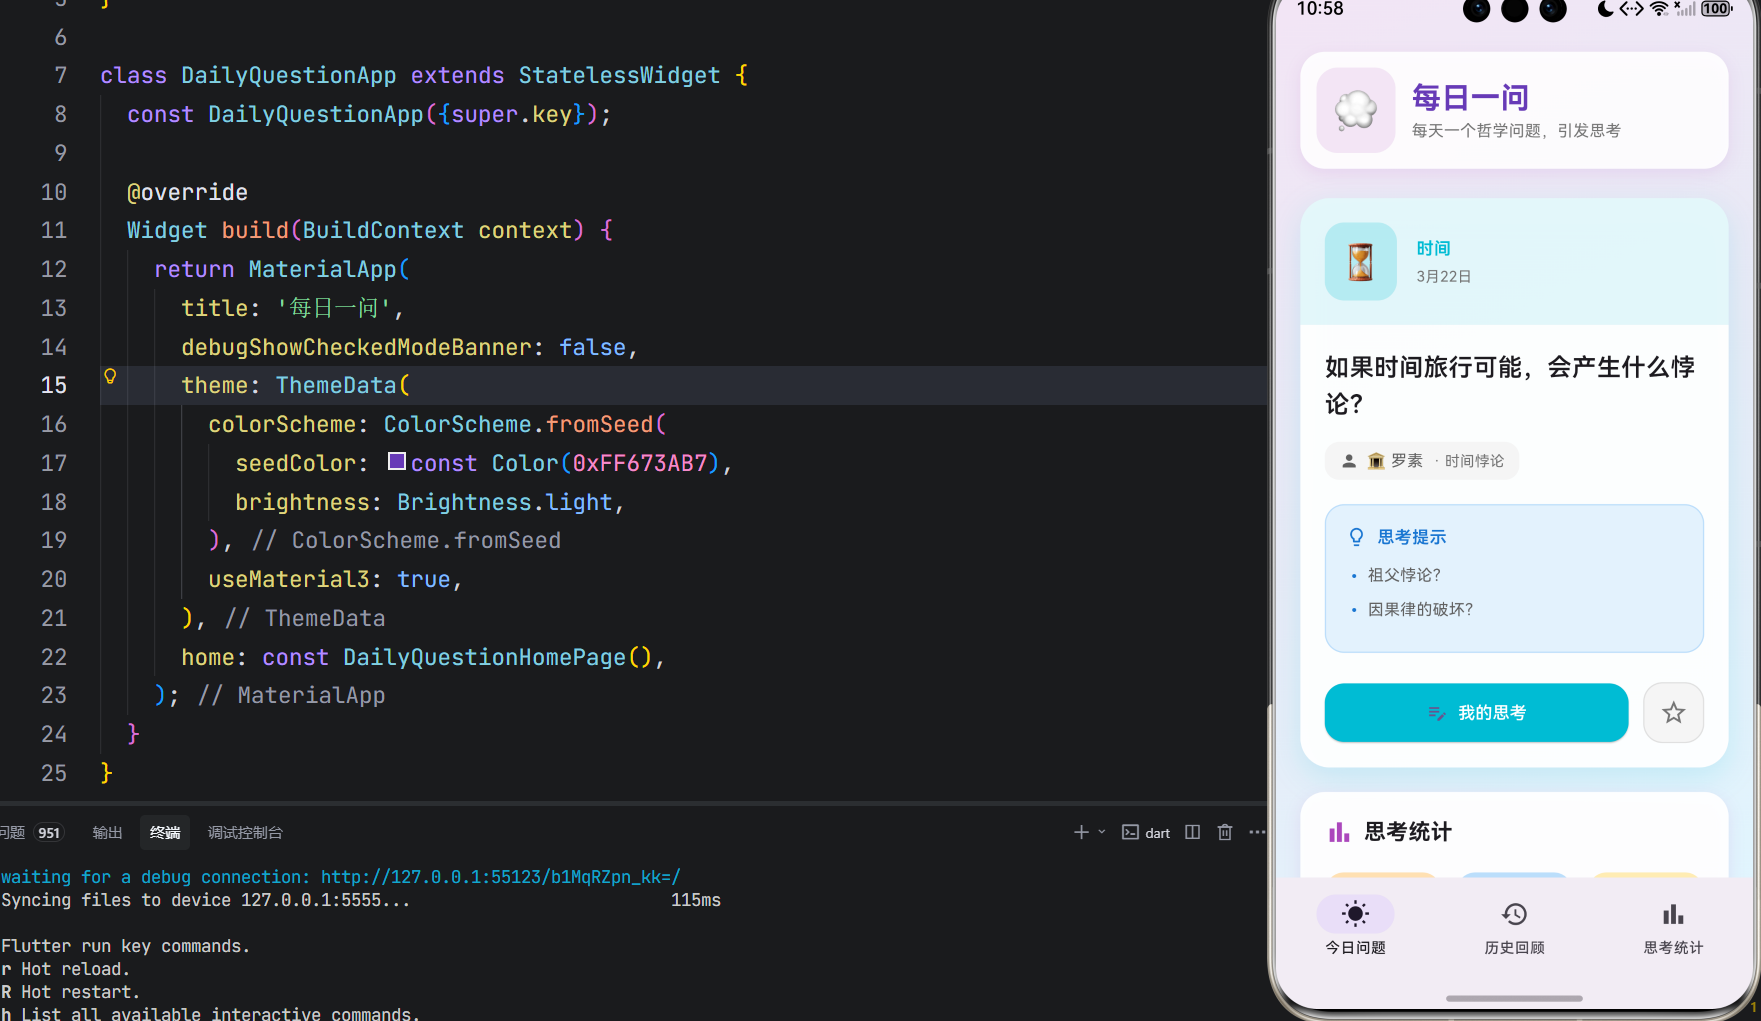Tap the hourglass 时间 category icon
This screenshot has width=1761, height=1021.
pyautogui.click(x=1360, y=262)
